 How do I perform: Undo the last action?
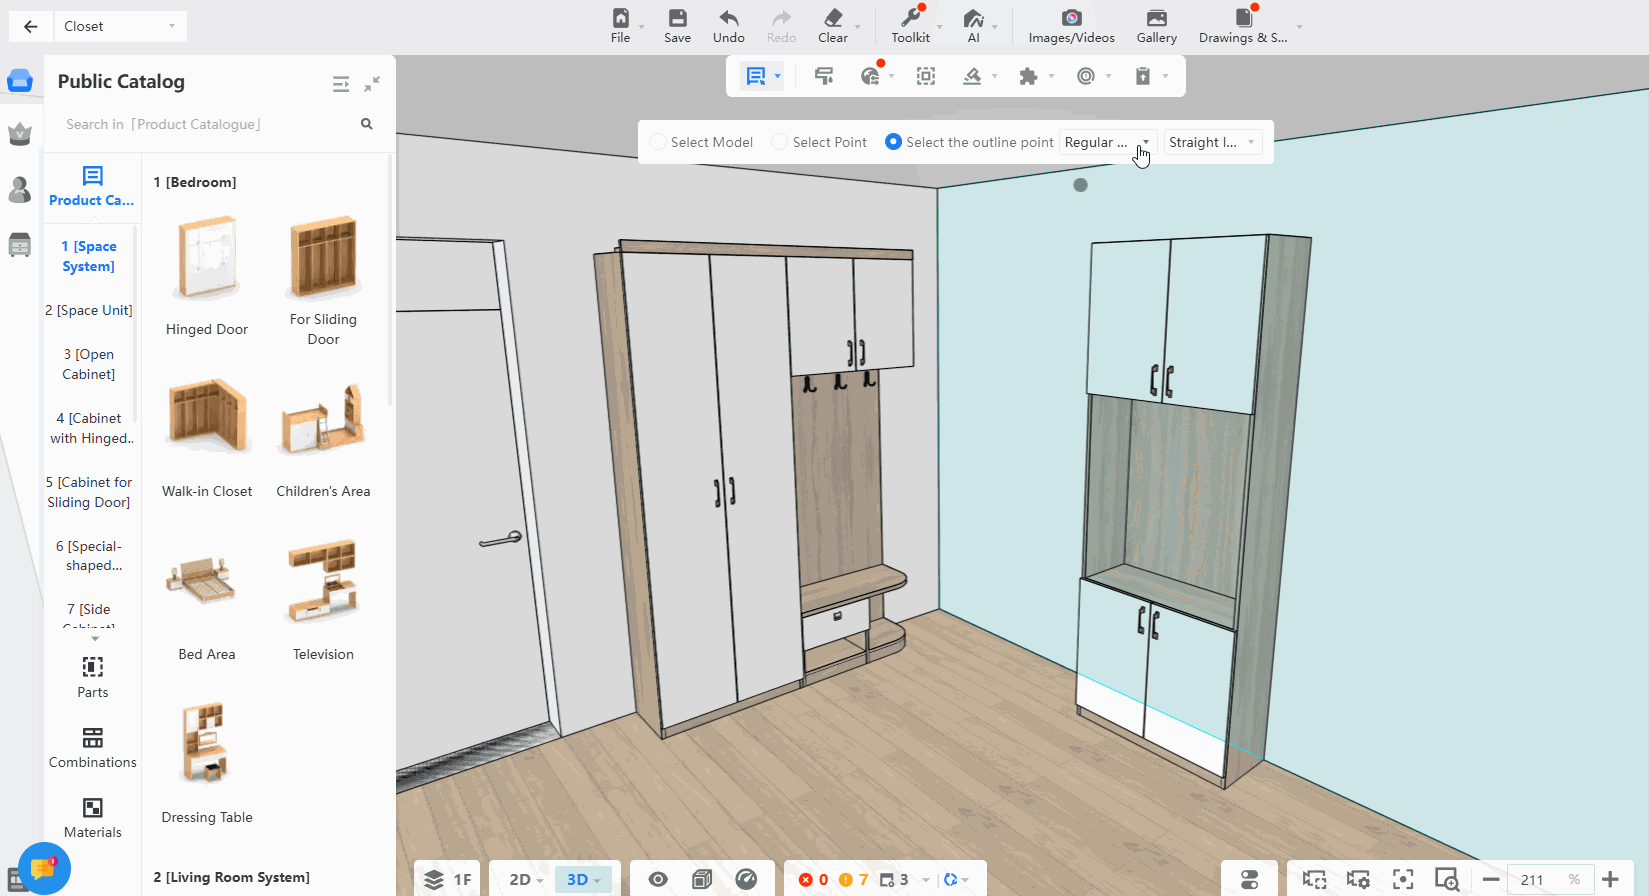point(729,26)
